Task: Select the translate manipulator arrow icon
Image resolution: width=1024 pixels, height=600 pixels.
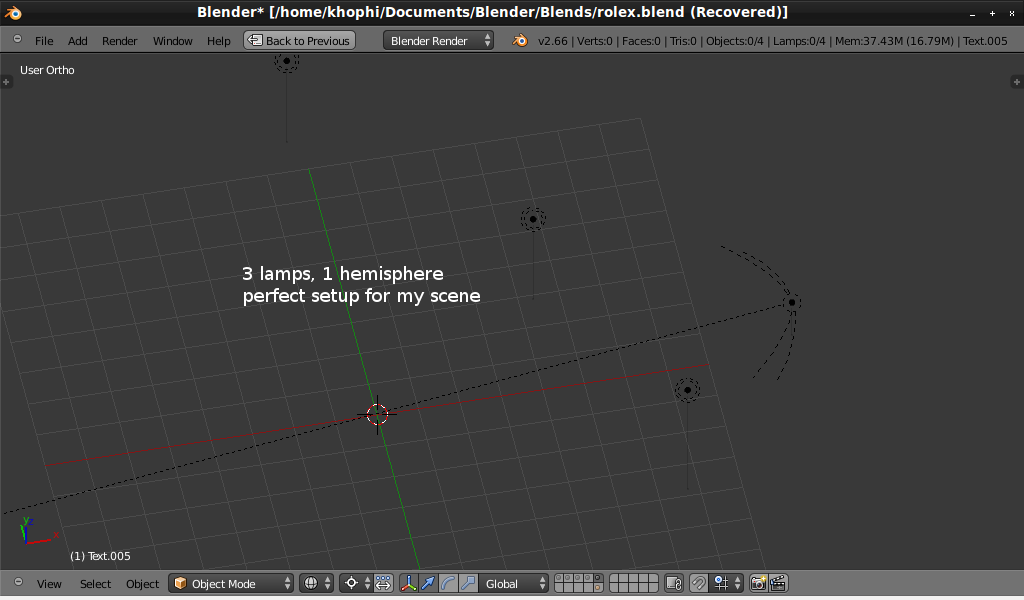Action: [428, 583]
